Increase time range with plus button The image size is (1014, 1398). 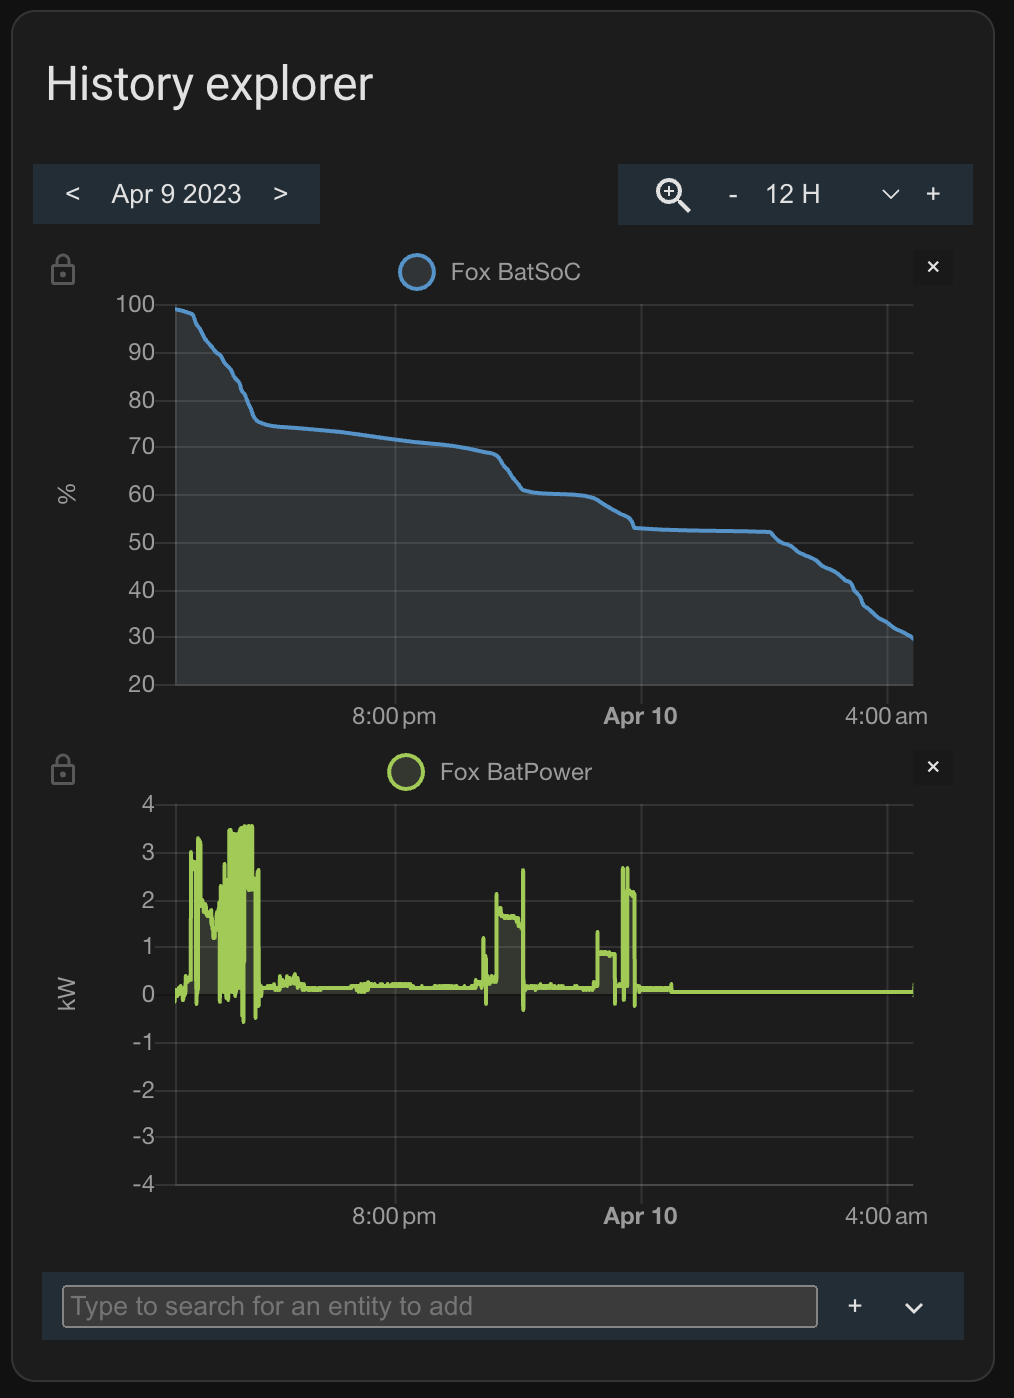933,194
